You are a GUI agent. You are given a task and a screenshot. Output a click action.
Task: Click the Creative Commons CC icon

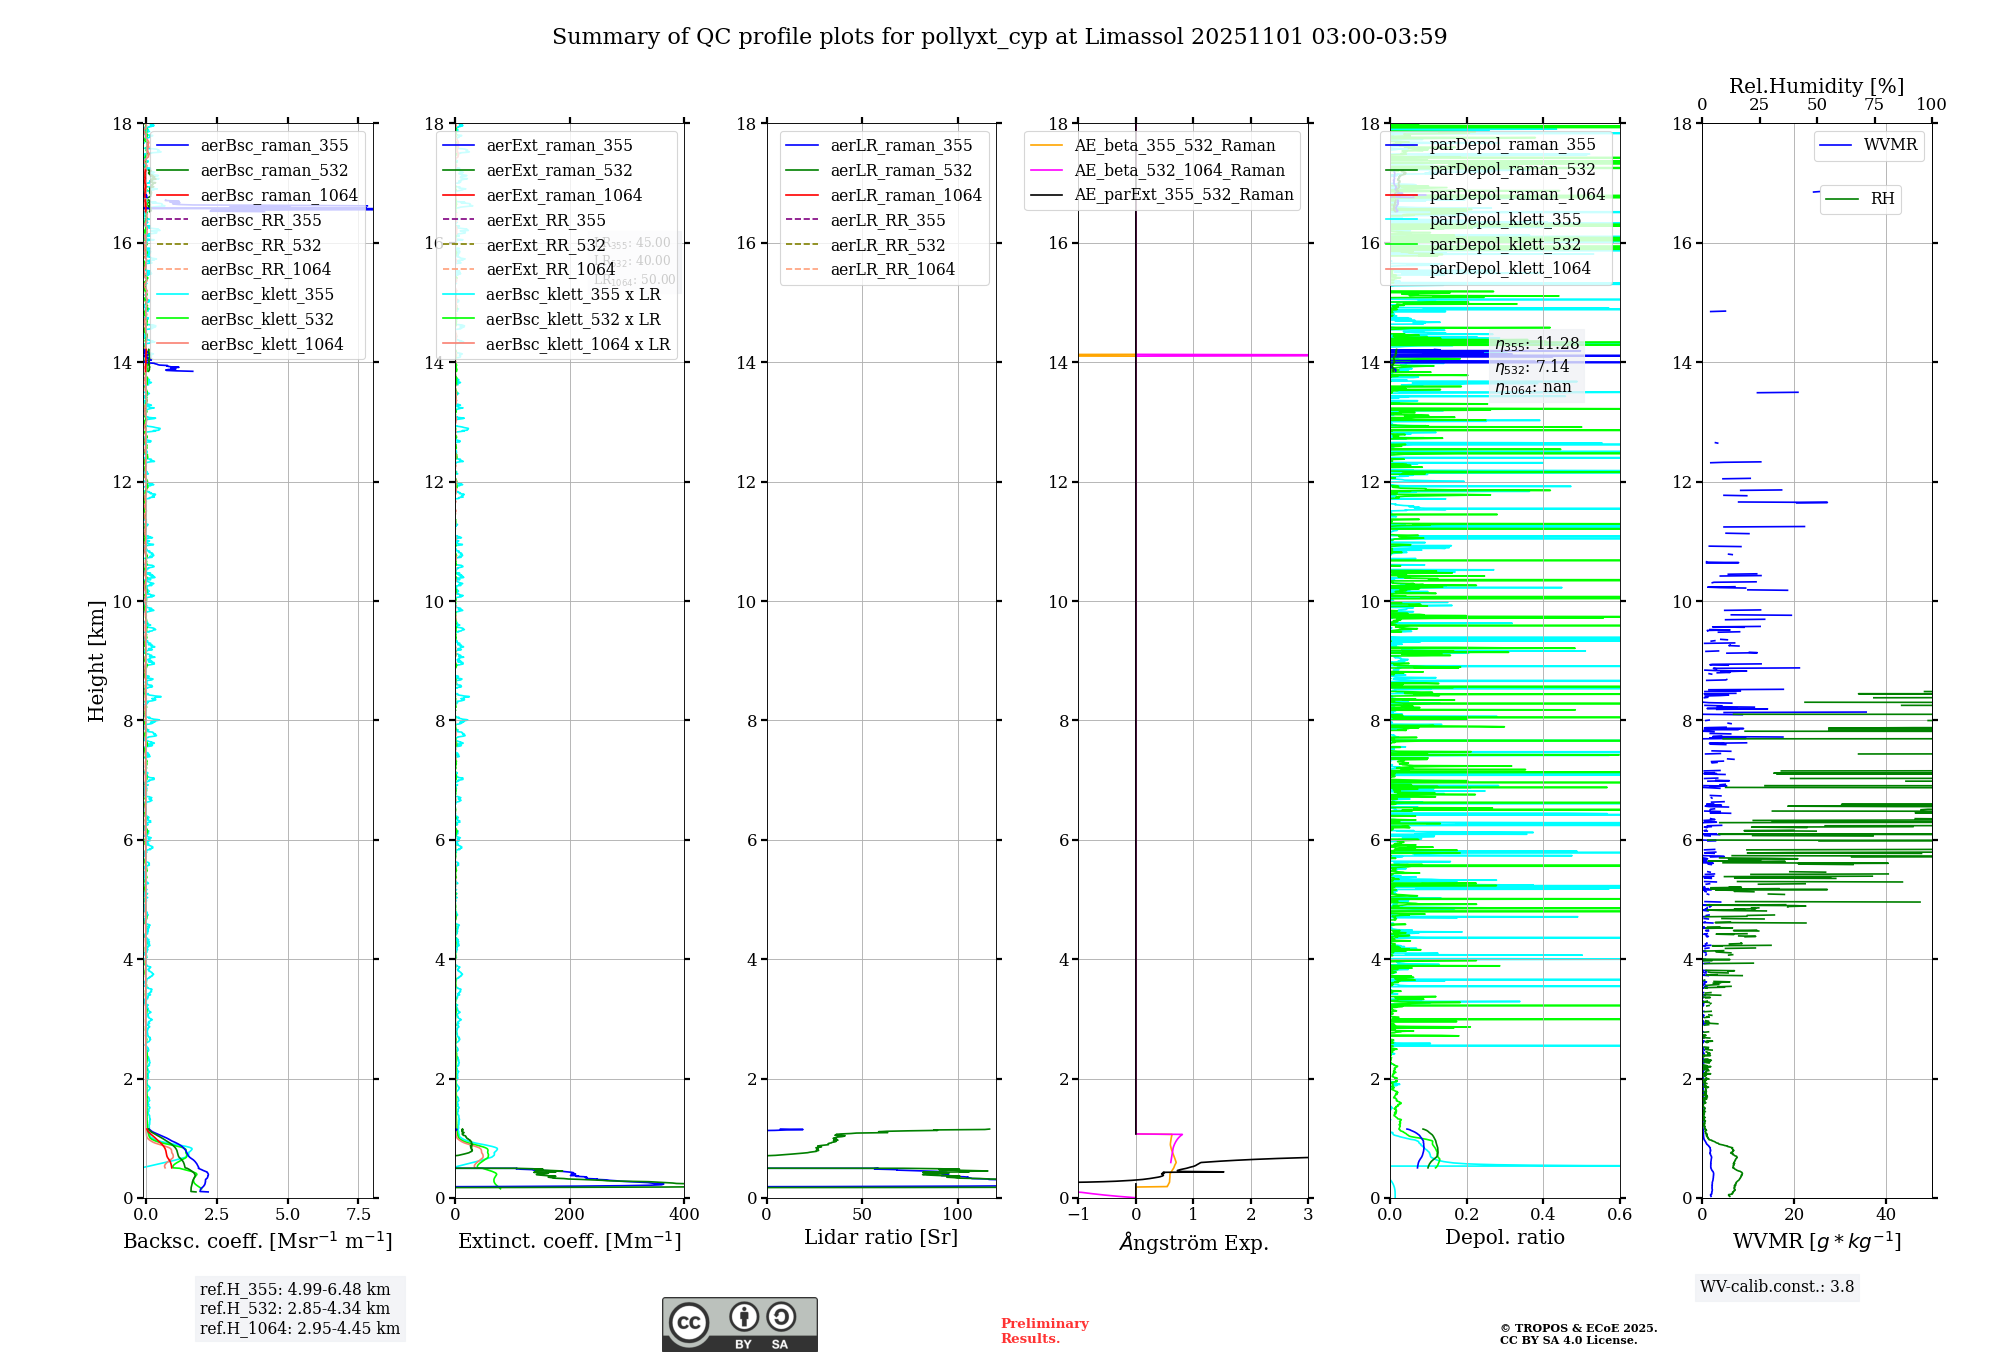tap(689, 1322)
